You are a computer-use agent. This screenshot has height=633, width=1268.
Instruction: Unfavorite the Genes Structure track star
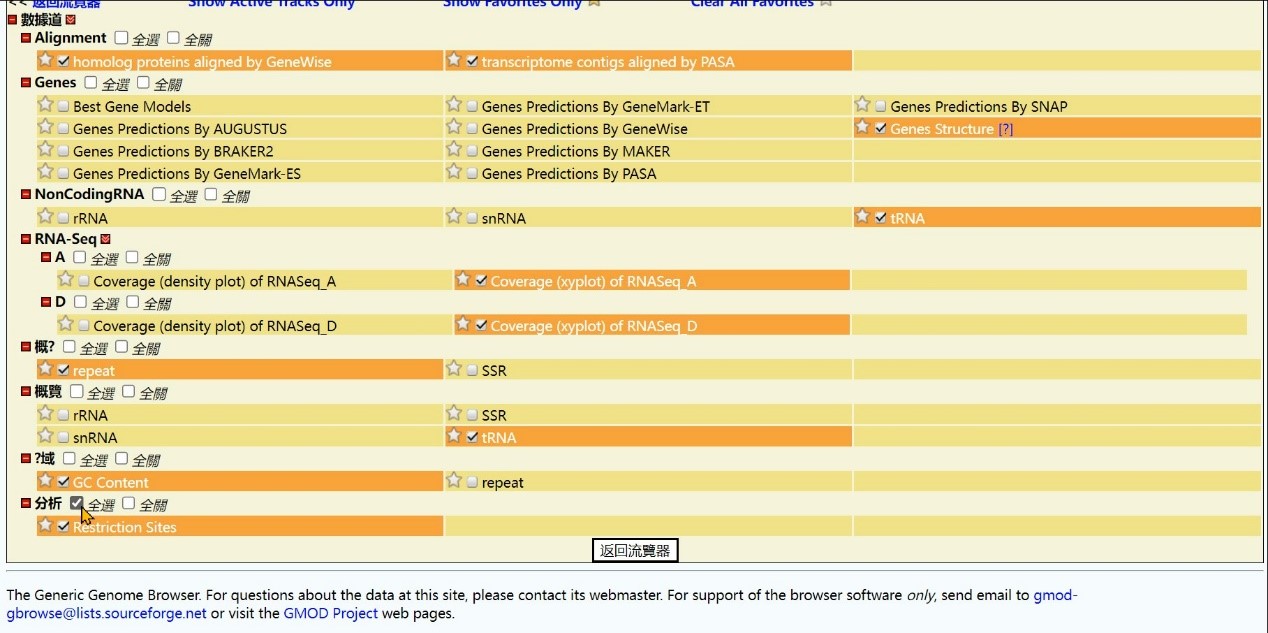coord(862,127)
